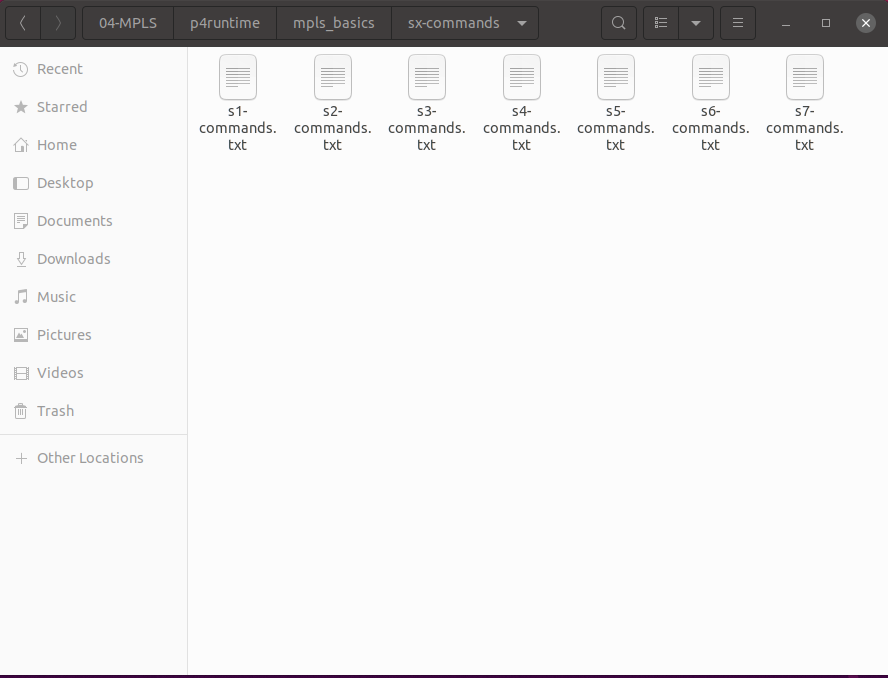Select the s2-commands.txt file
888x678 pixels.
332,78
